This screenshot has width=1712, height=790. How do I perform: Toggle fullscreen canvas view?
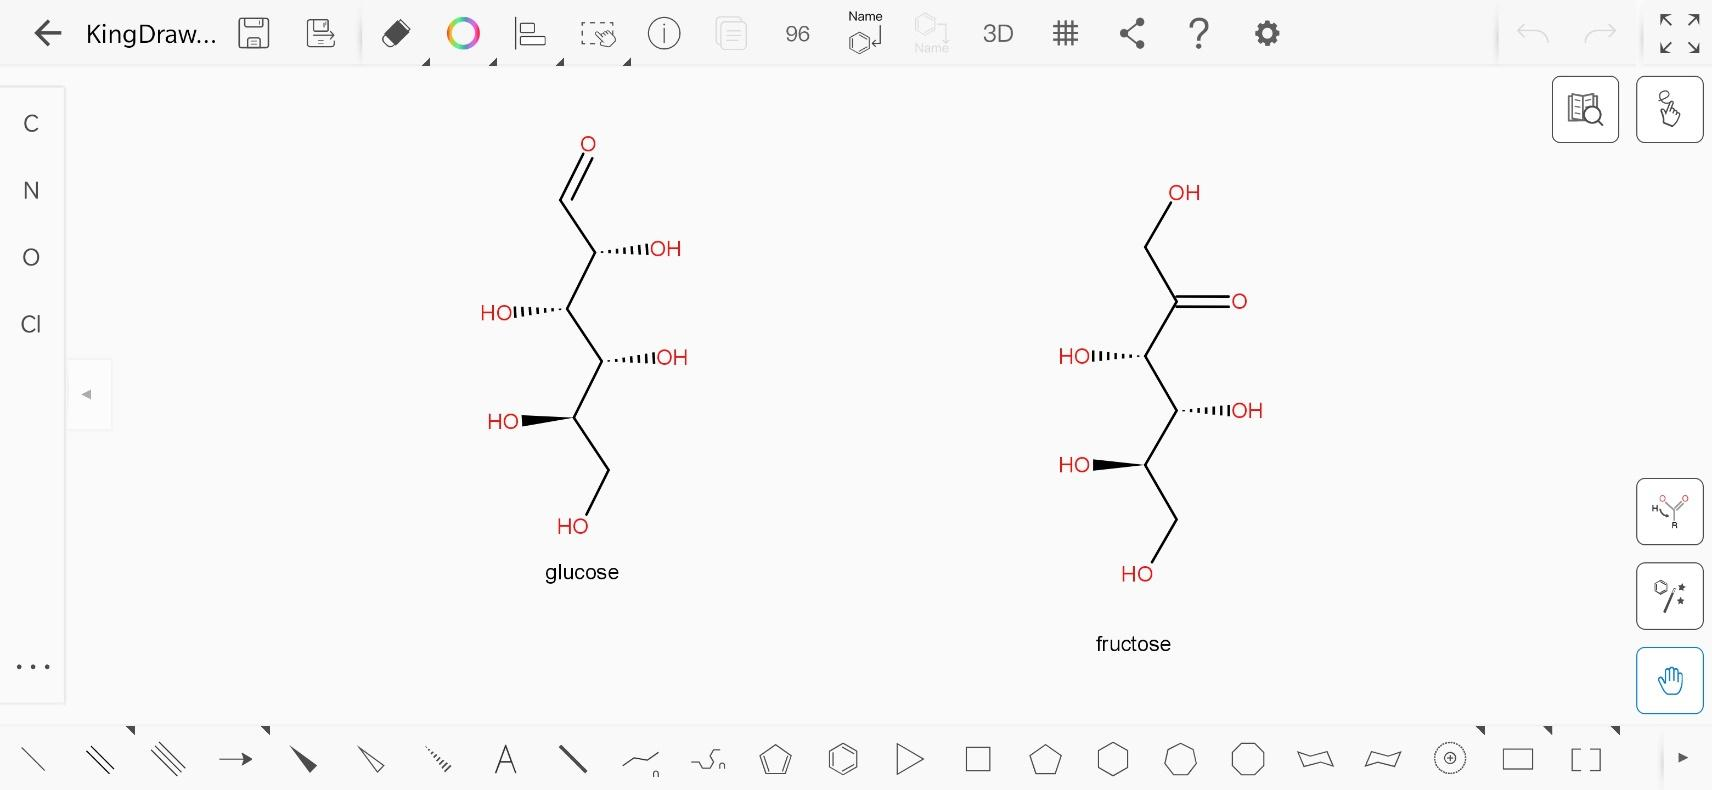click(1679, 34)
